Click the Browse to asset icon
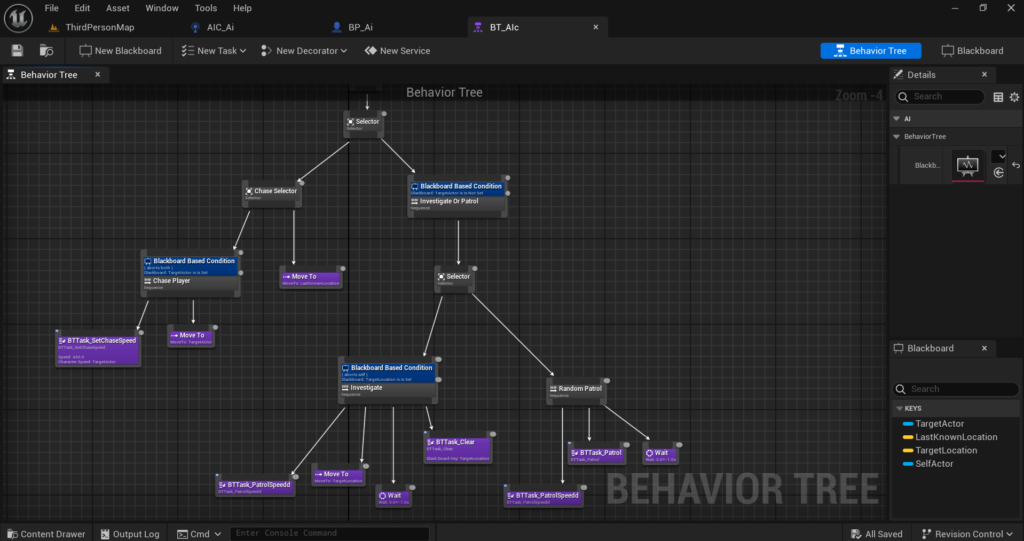Viewport: 1024px width, 541px height. point(46,50)
